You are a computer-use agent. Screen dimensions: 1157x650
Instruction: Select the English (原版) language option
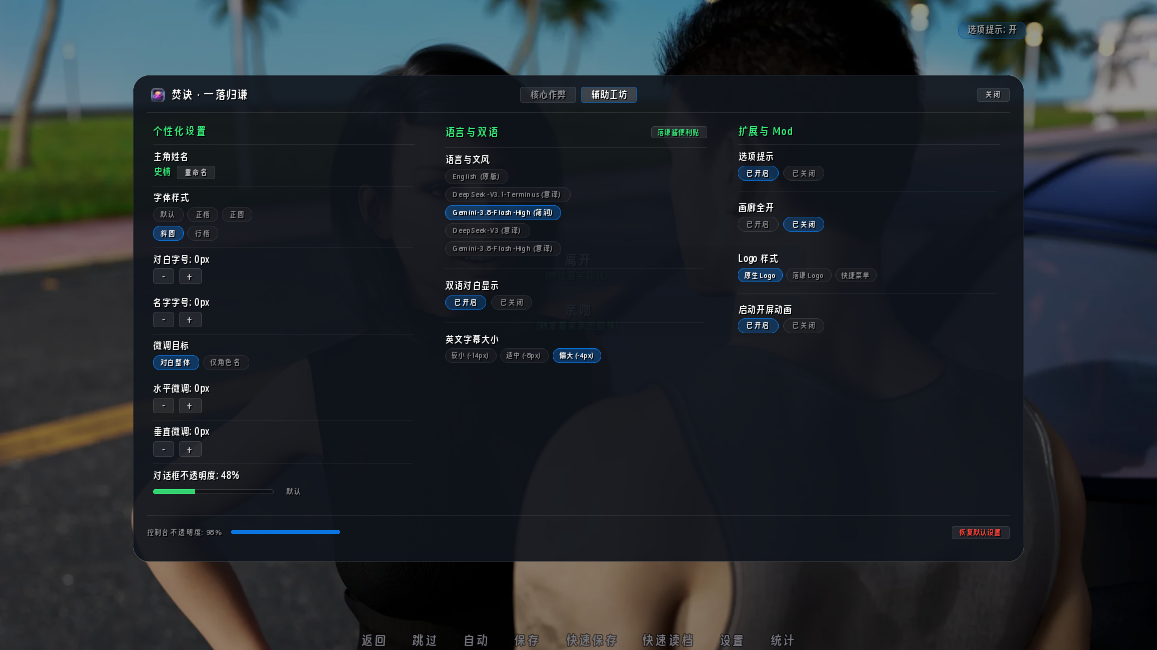(x=476, y=176)
